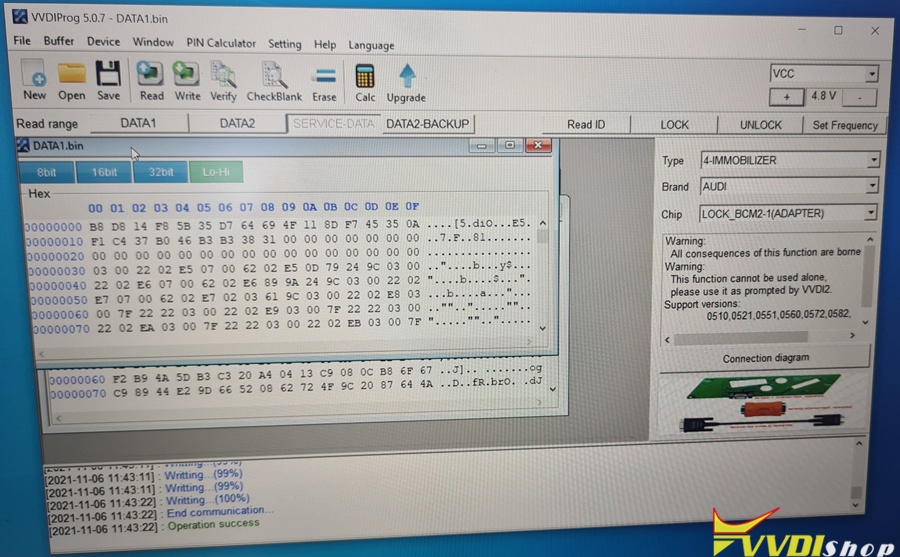Image resolution: width=900 pixels, height=557 pixels.
Task: Open the Window menu
Action: [153, 42]
